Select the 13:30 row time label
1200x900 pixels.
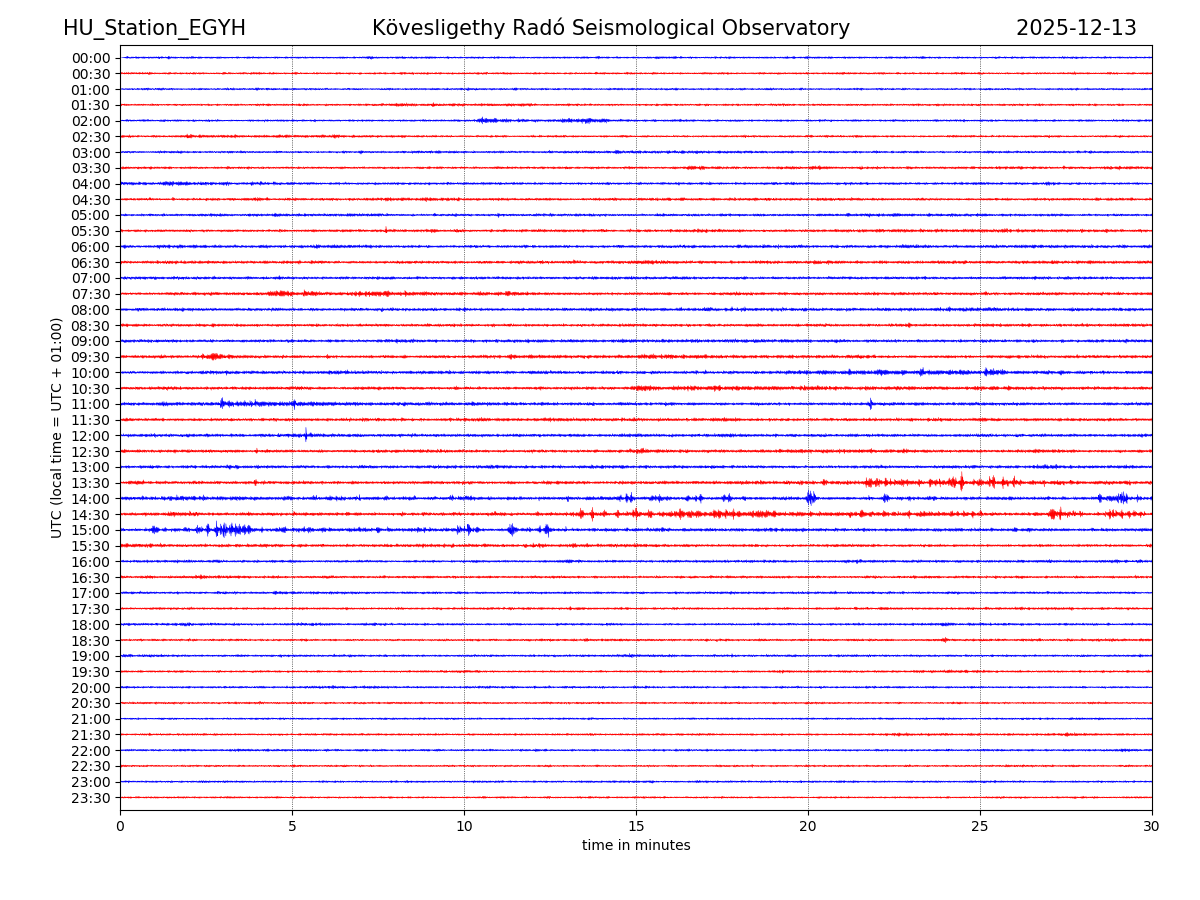coord(91,483)
